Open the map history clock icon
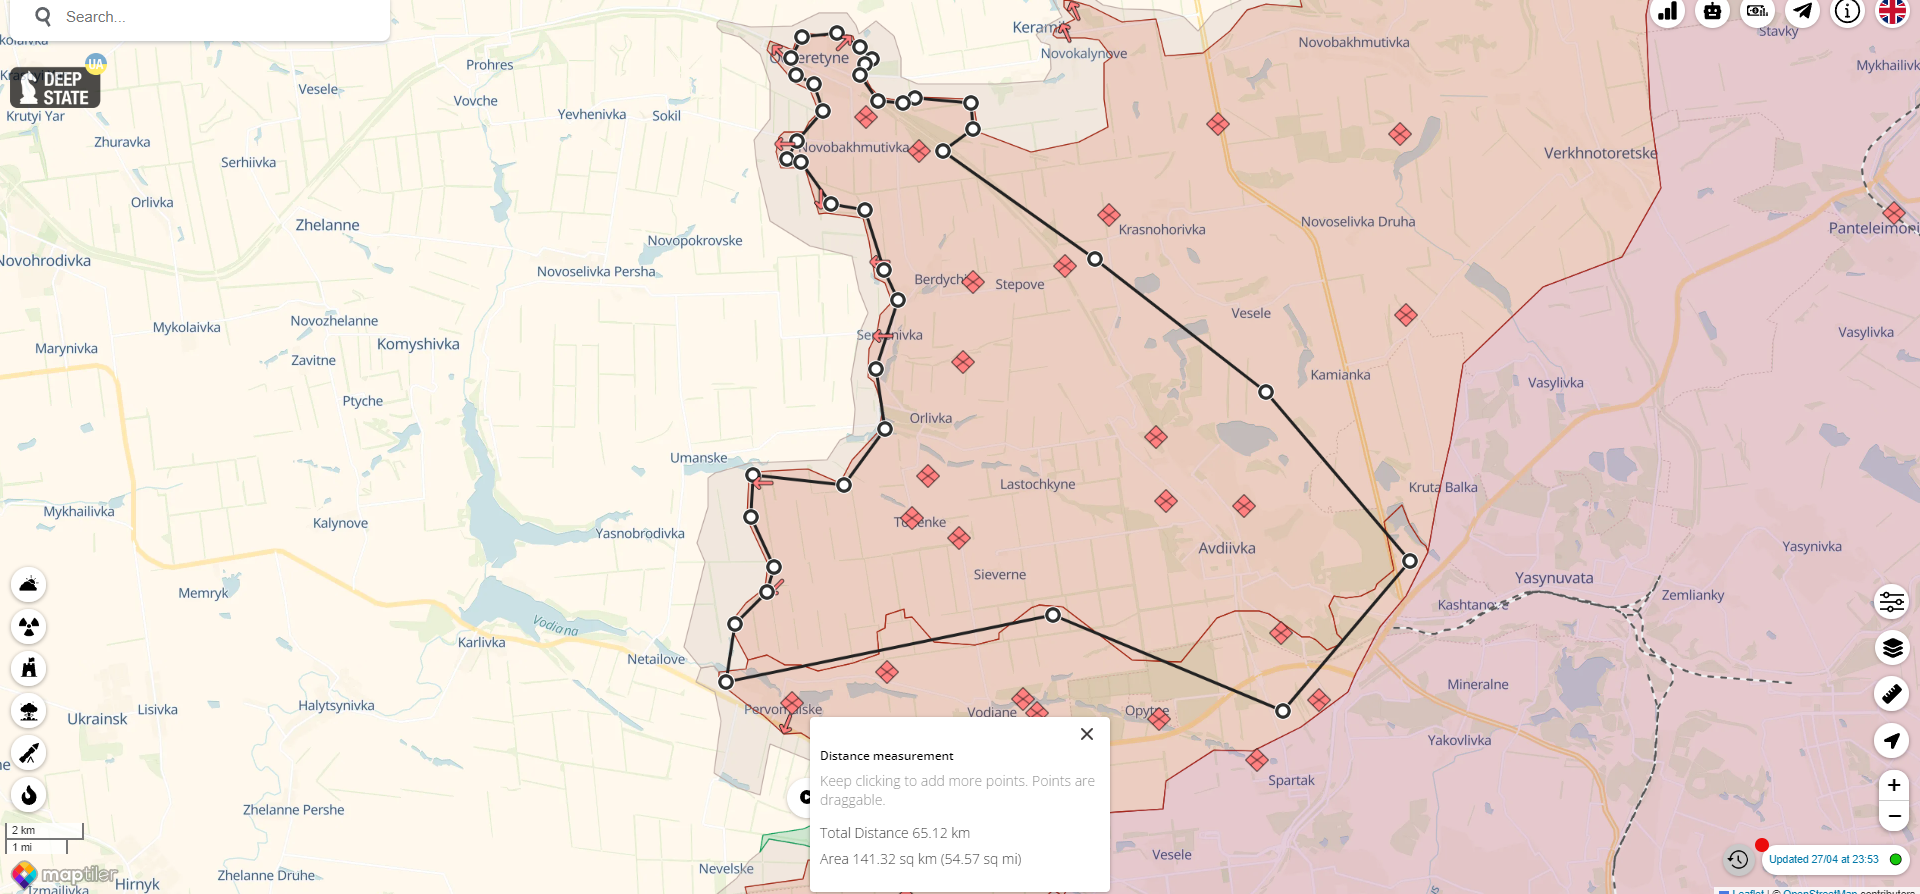 click(1738, 859)
